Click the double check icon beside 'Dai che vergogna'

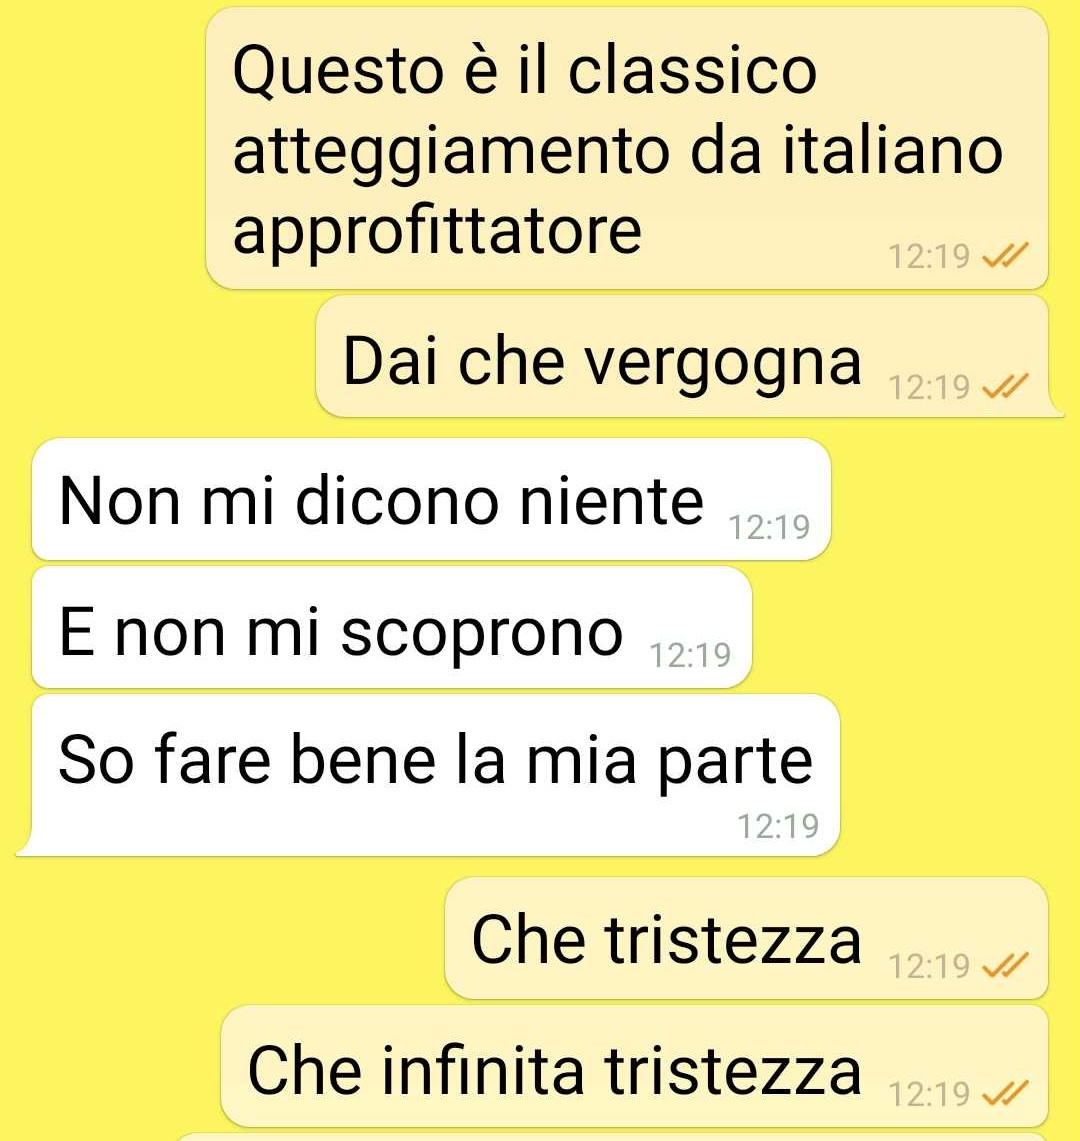click(x=1005, y=386)
